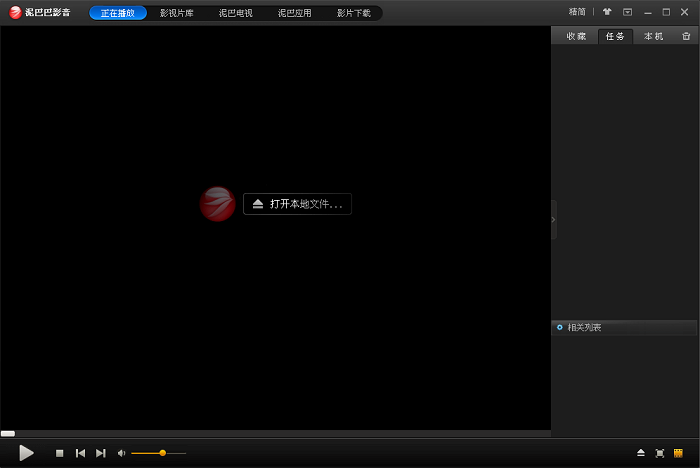This screenshot has height=468, width=700.
Task: Click the eject icon in bottom bar
Action: (641, 453)
